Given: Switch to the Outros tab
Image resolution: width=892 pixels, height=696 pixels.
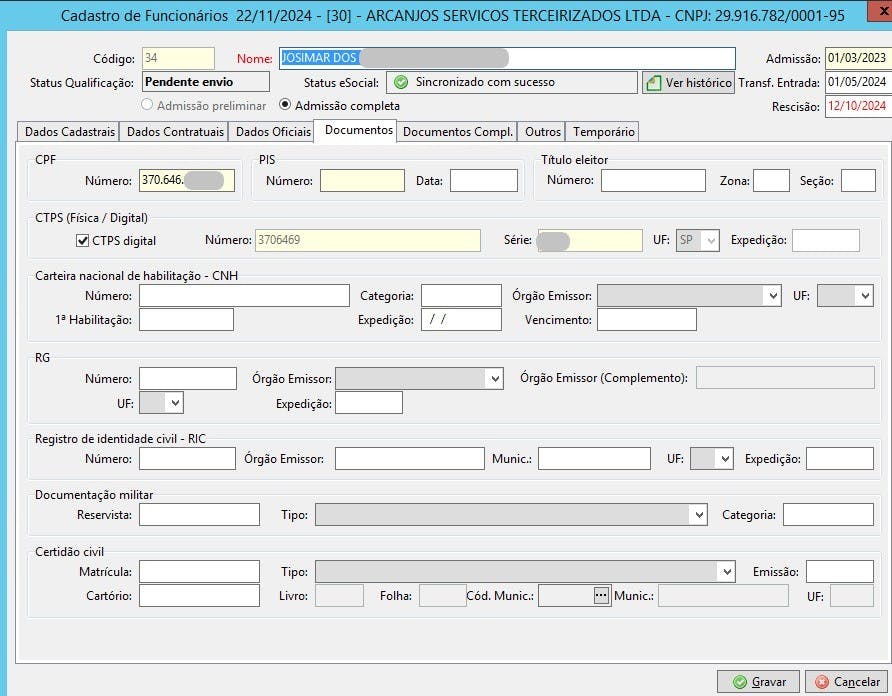Looking at the screenshot, I should (542, 131).
